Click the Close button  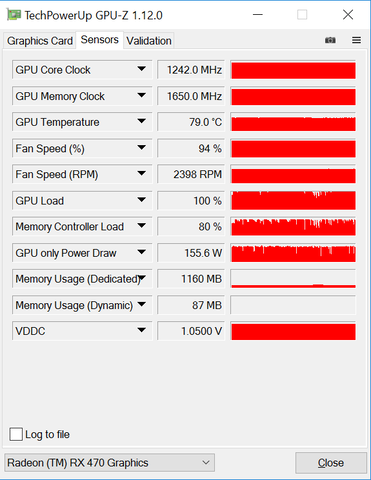click(x=331, y=463)
